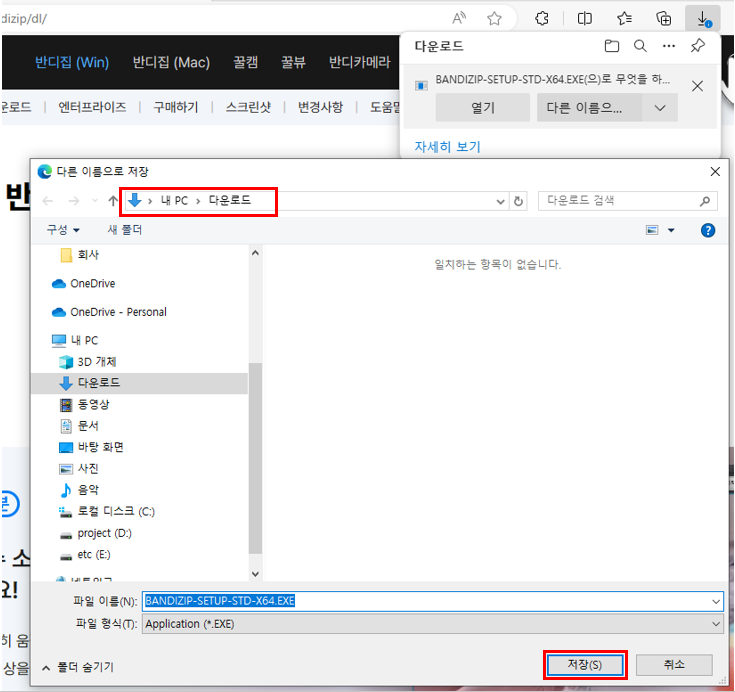Click the 취소 button

[674, 664]
